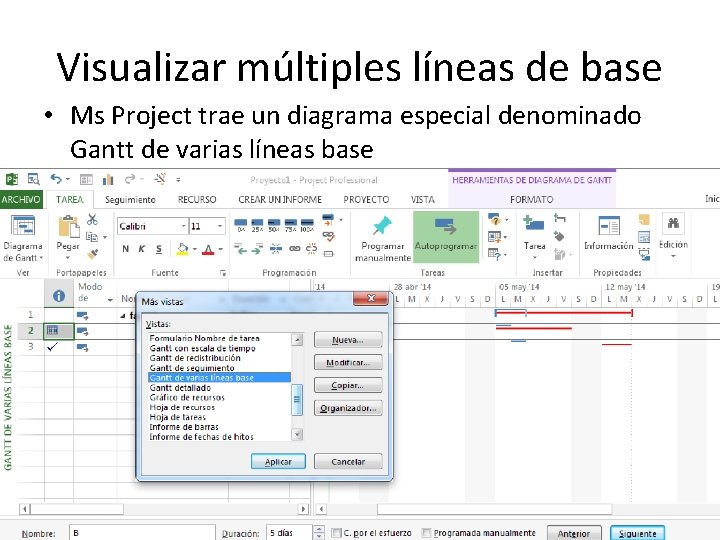Click the Modificar... button
This screenshot has width=720, height=540.
pos(348,363)
